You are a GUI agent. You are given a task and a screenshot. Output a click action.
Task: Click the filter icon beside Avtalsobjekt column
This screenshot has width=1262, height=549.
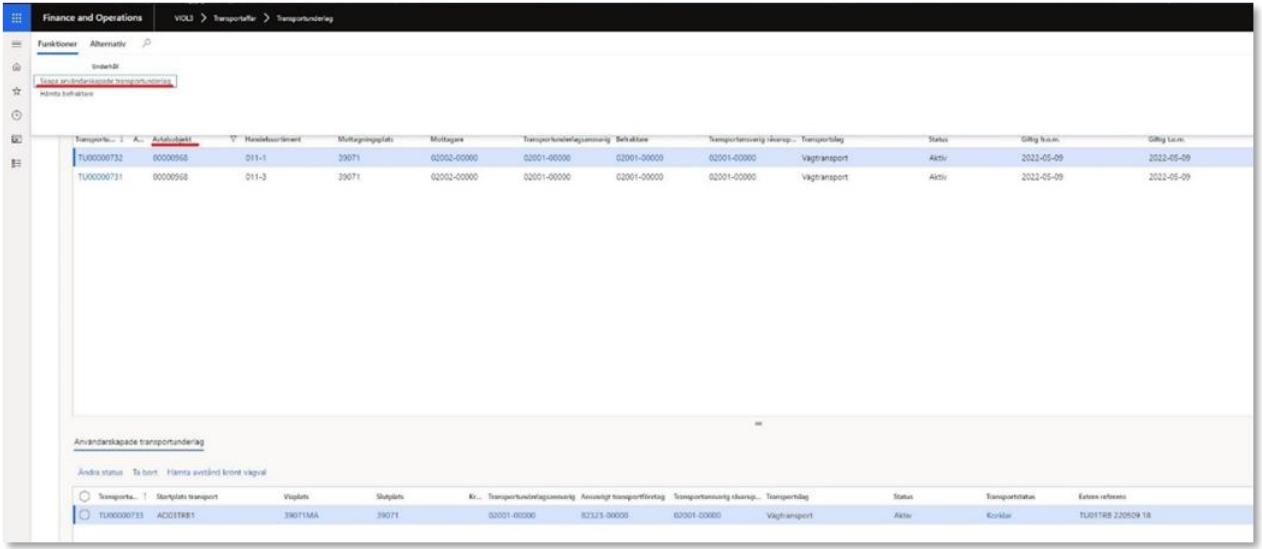click(x=233, y=139)
